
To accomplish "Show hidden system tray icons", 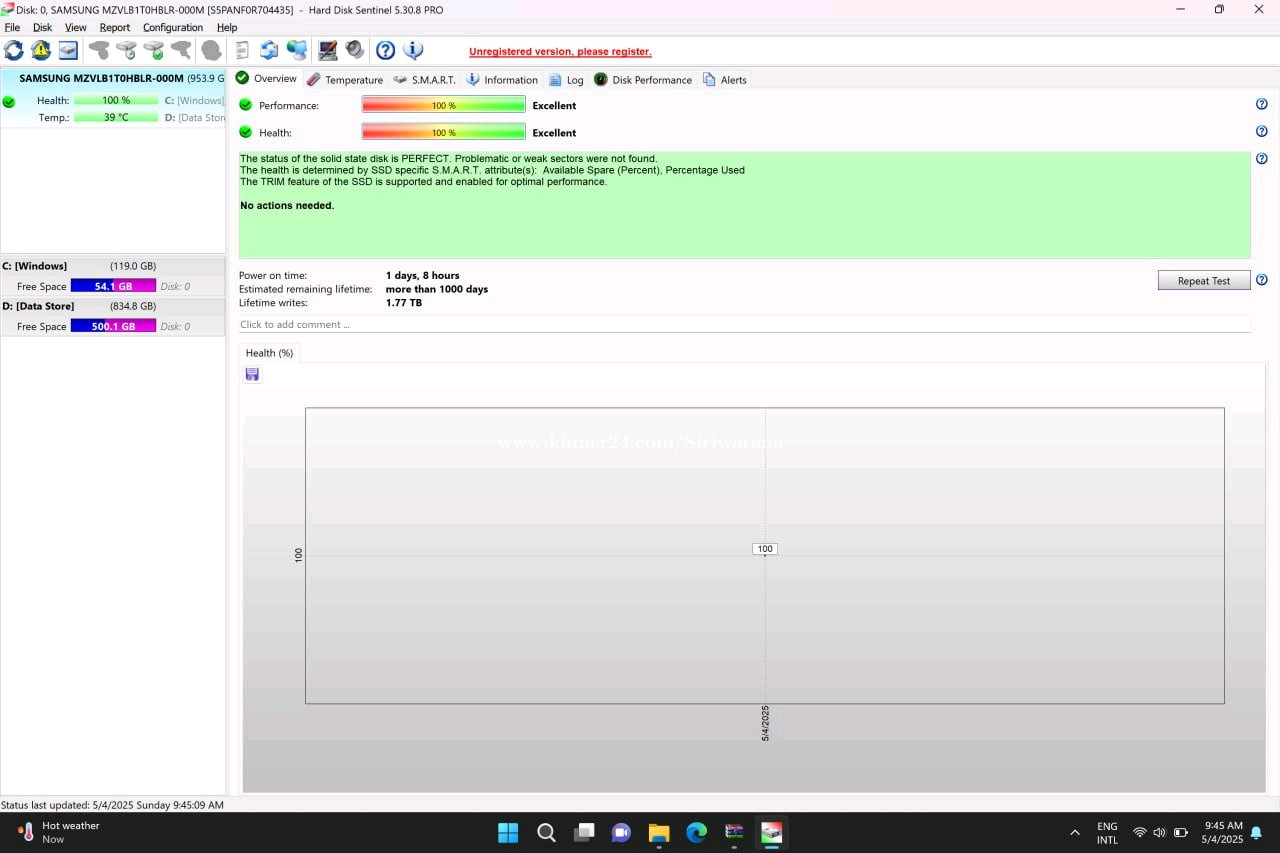I will click(x=1075, y=832).
